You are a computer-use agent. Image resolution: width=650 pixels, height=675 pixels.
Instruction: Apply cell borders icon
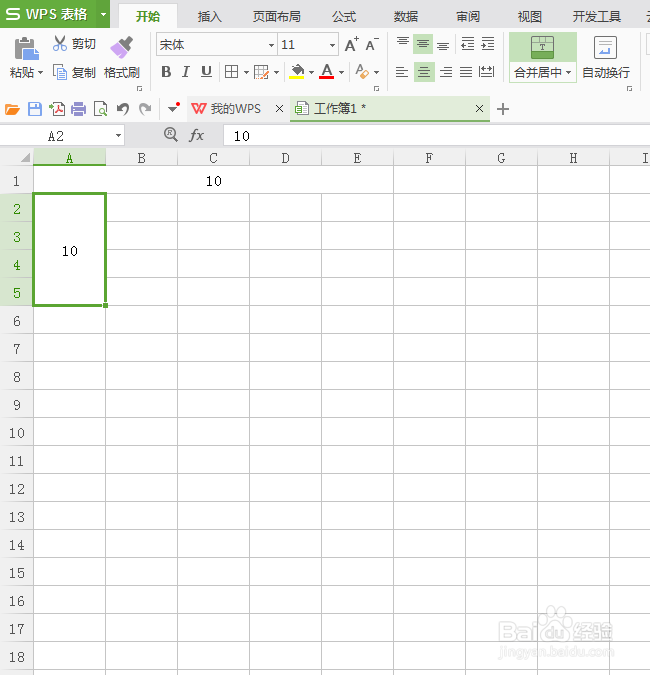click(232, 72)
